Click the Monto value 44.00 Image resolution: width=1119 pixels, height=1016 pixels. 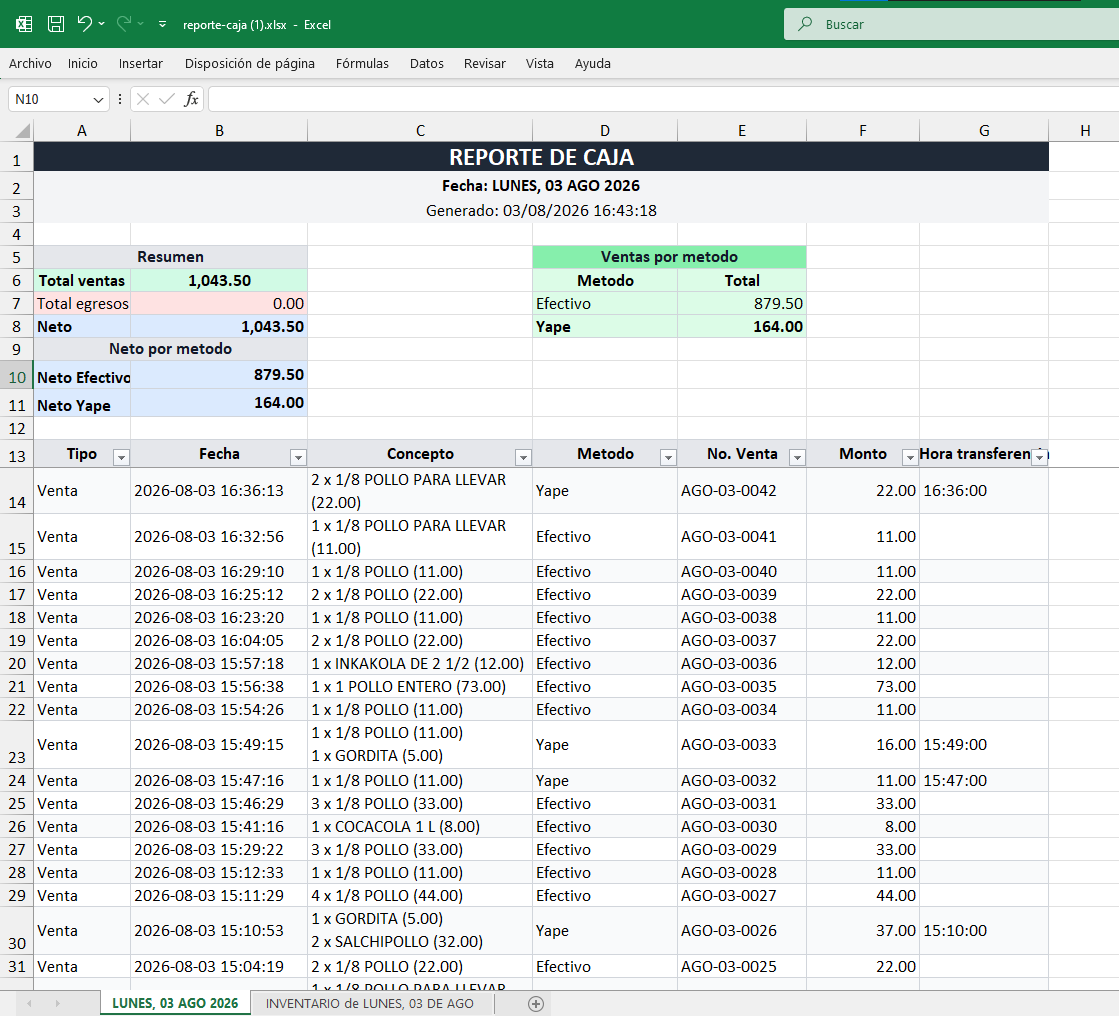point(863,895)
